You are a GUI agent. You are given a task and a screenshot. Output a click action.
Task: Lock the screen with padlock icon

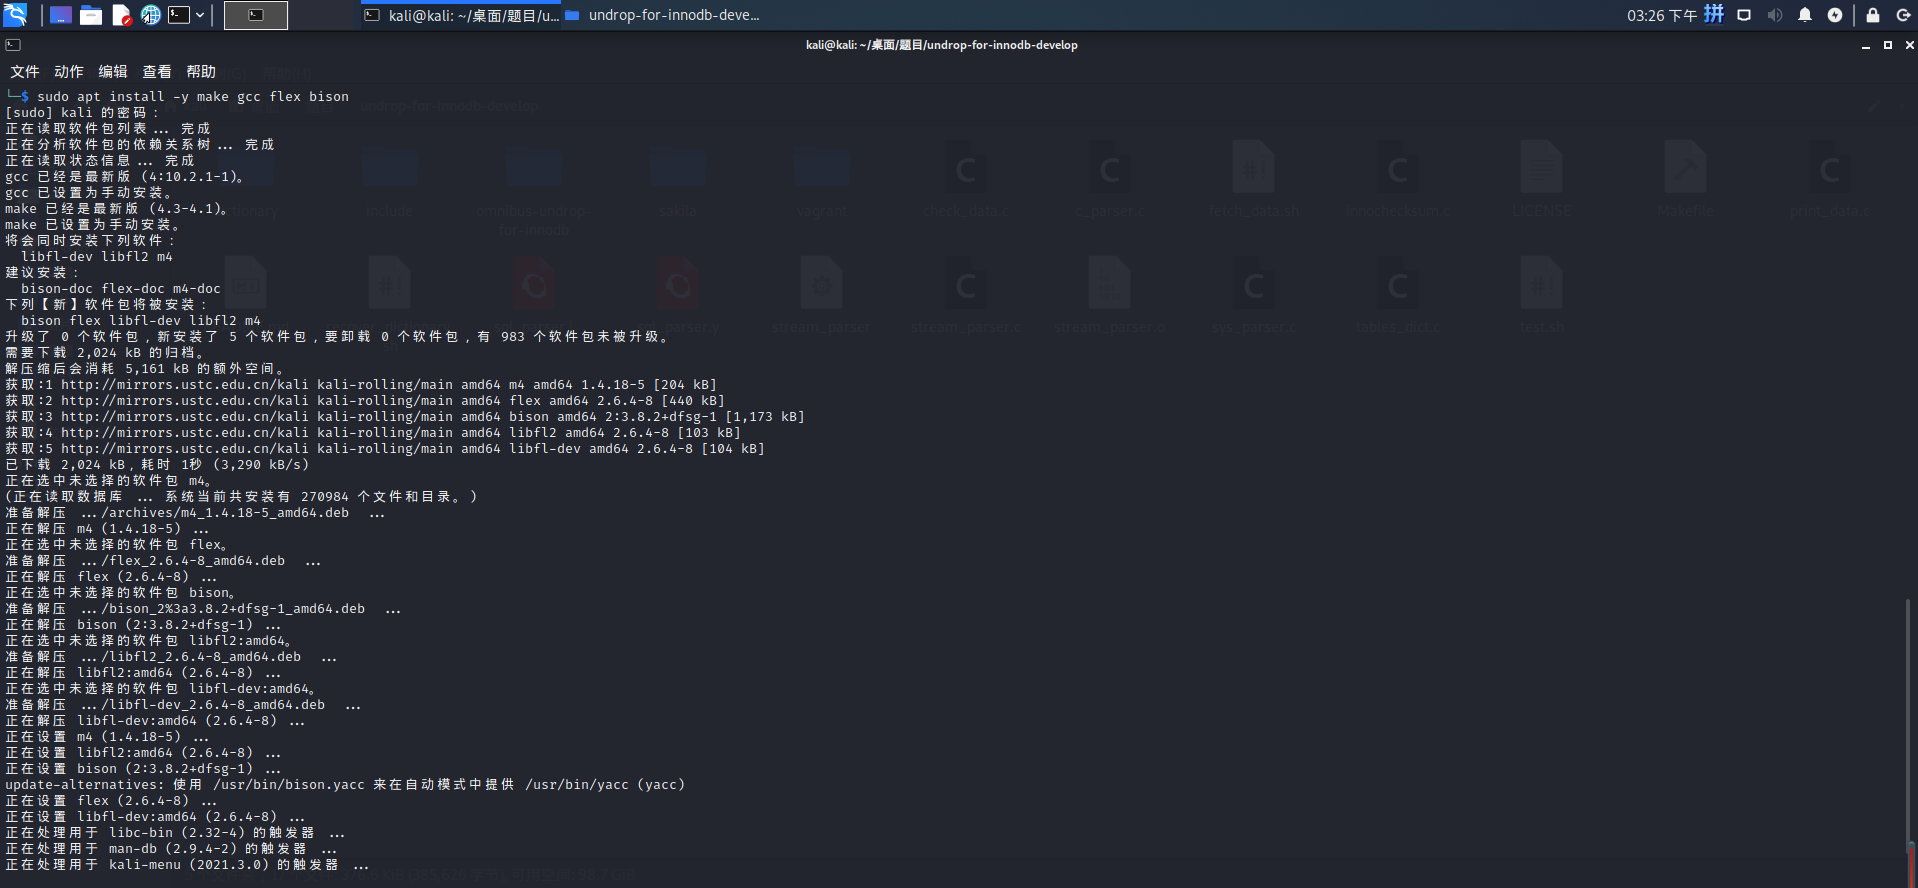1873,15
